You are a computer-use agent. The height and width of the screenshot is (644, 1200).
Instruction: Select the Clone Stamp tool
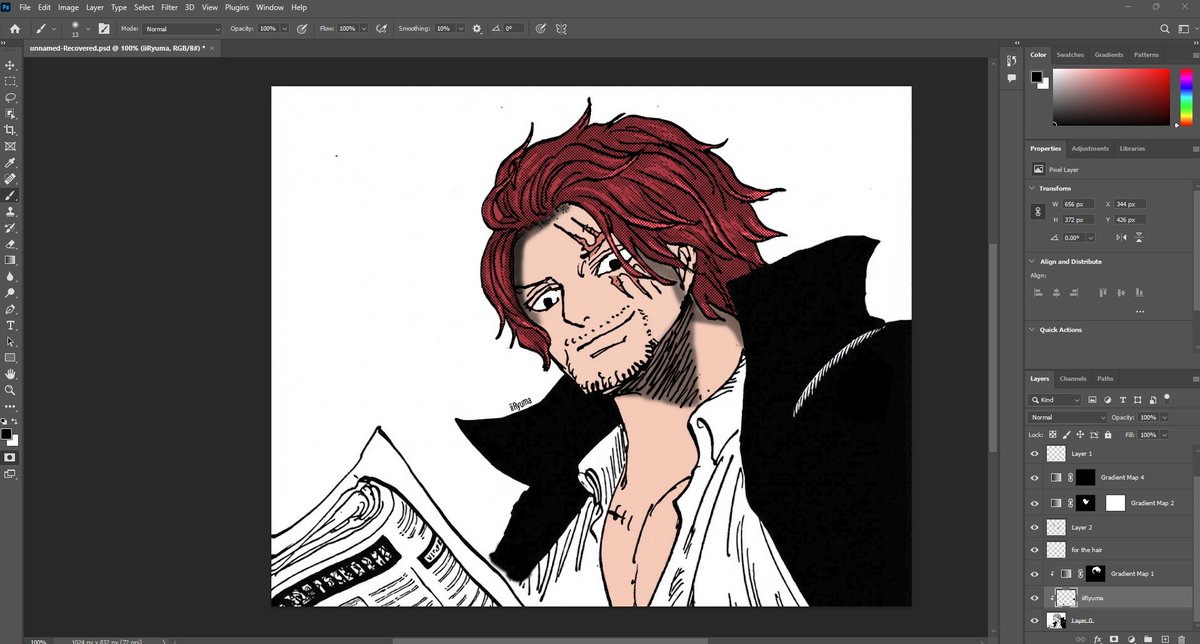coord(10,212)
